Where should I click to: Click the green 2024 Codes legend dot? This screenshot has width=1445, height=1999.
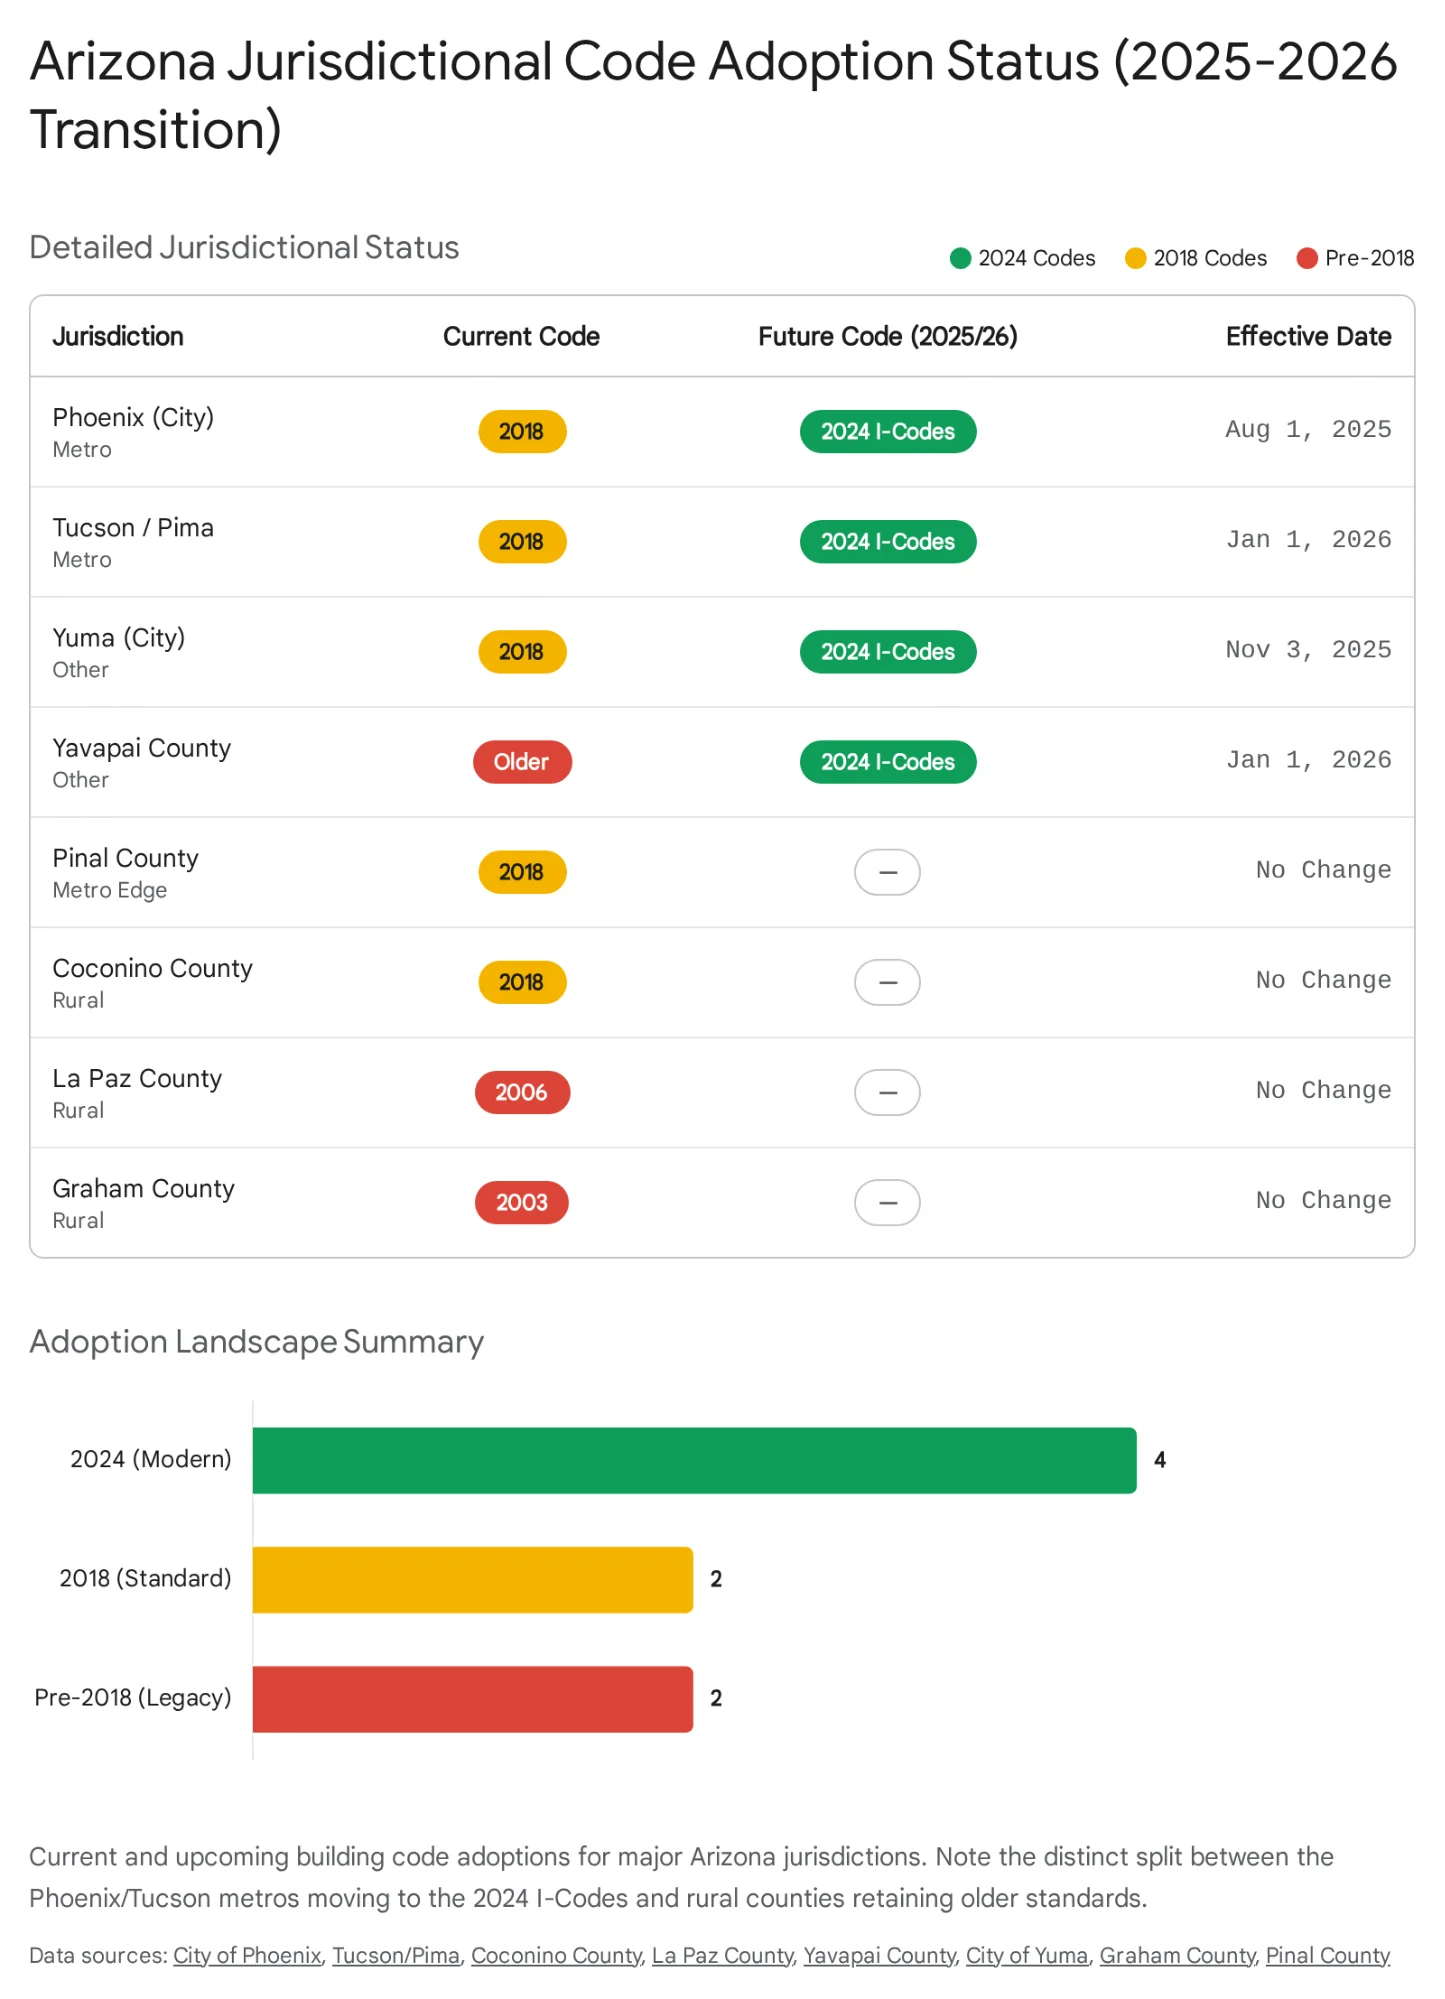960,259
